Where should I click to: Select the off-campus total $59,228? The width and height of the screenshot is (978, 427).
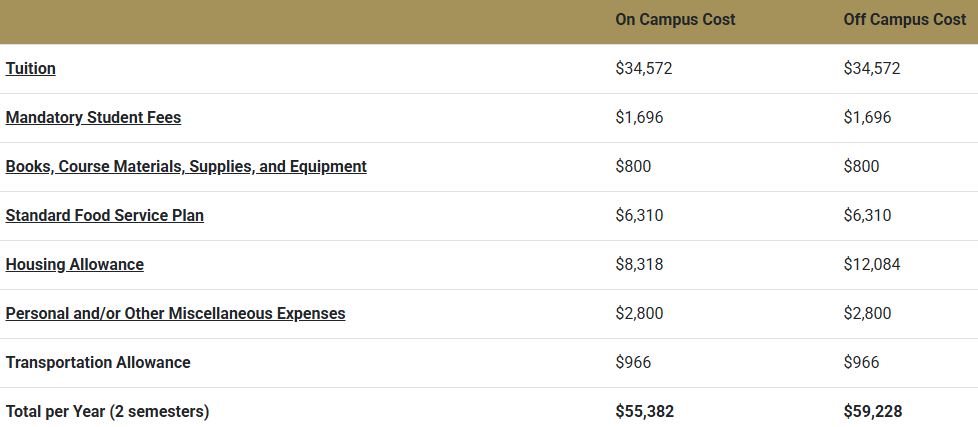coord(874,411)
